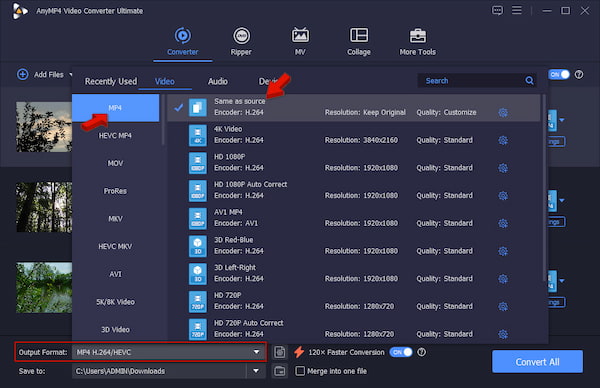Viewport: 600px width, 388px height.
Task: Select the first video thumbnail with tree silhouette
Action: (x=44, y=127)
